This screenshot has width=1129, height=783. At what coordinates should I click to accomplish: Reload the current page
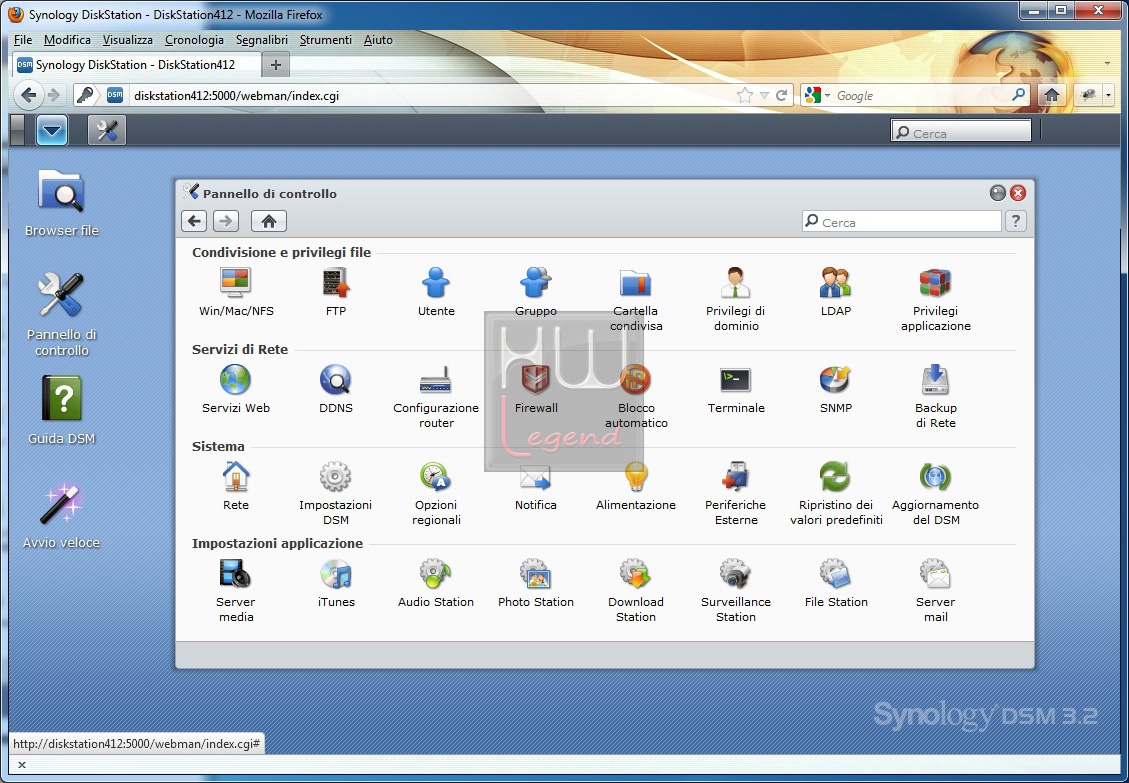[781, 95]
